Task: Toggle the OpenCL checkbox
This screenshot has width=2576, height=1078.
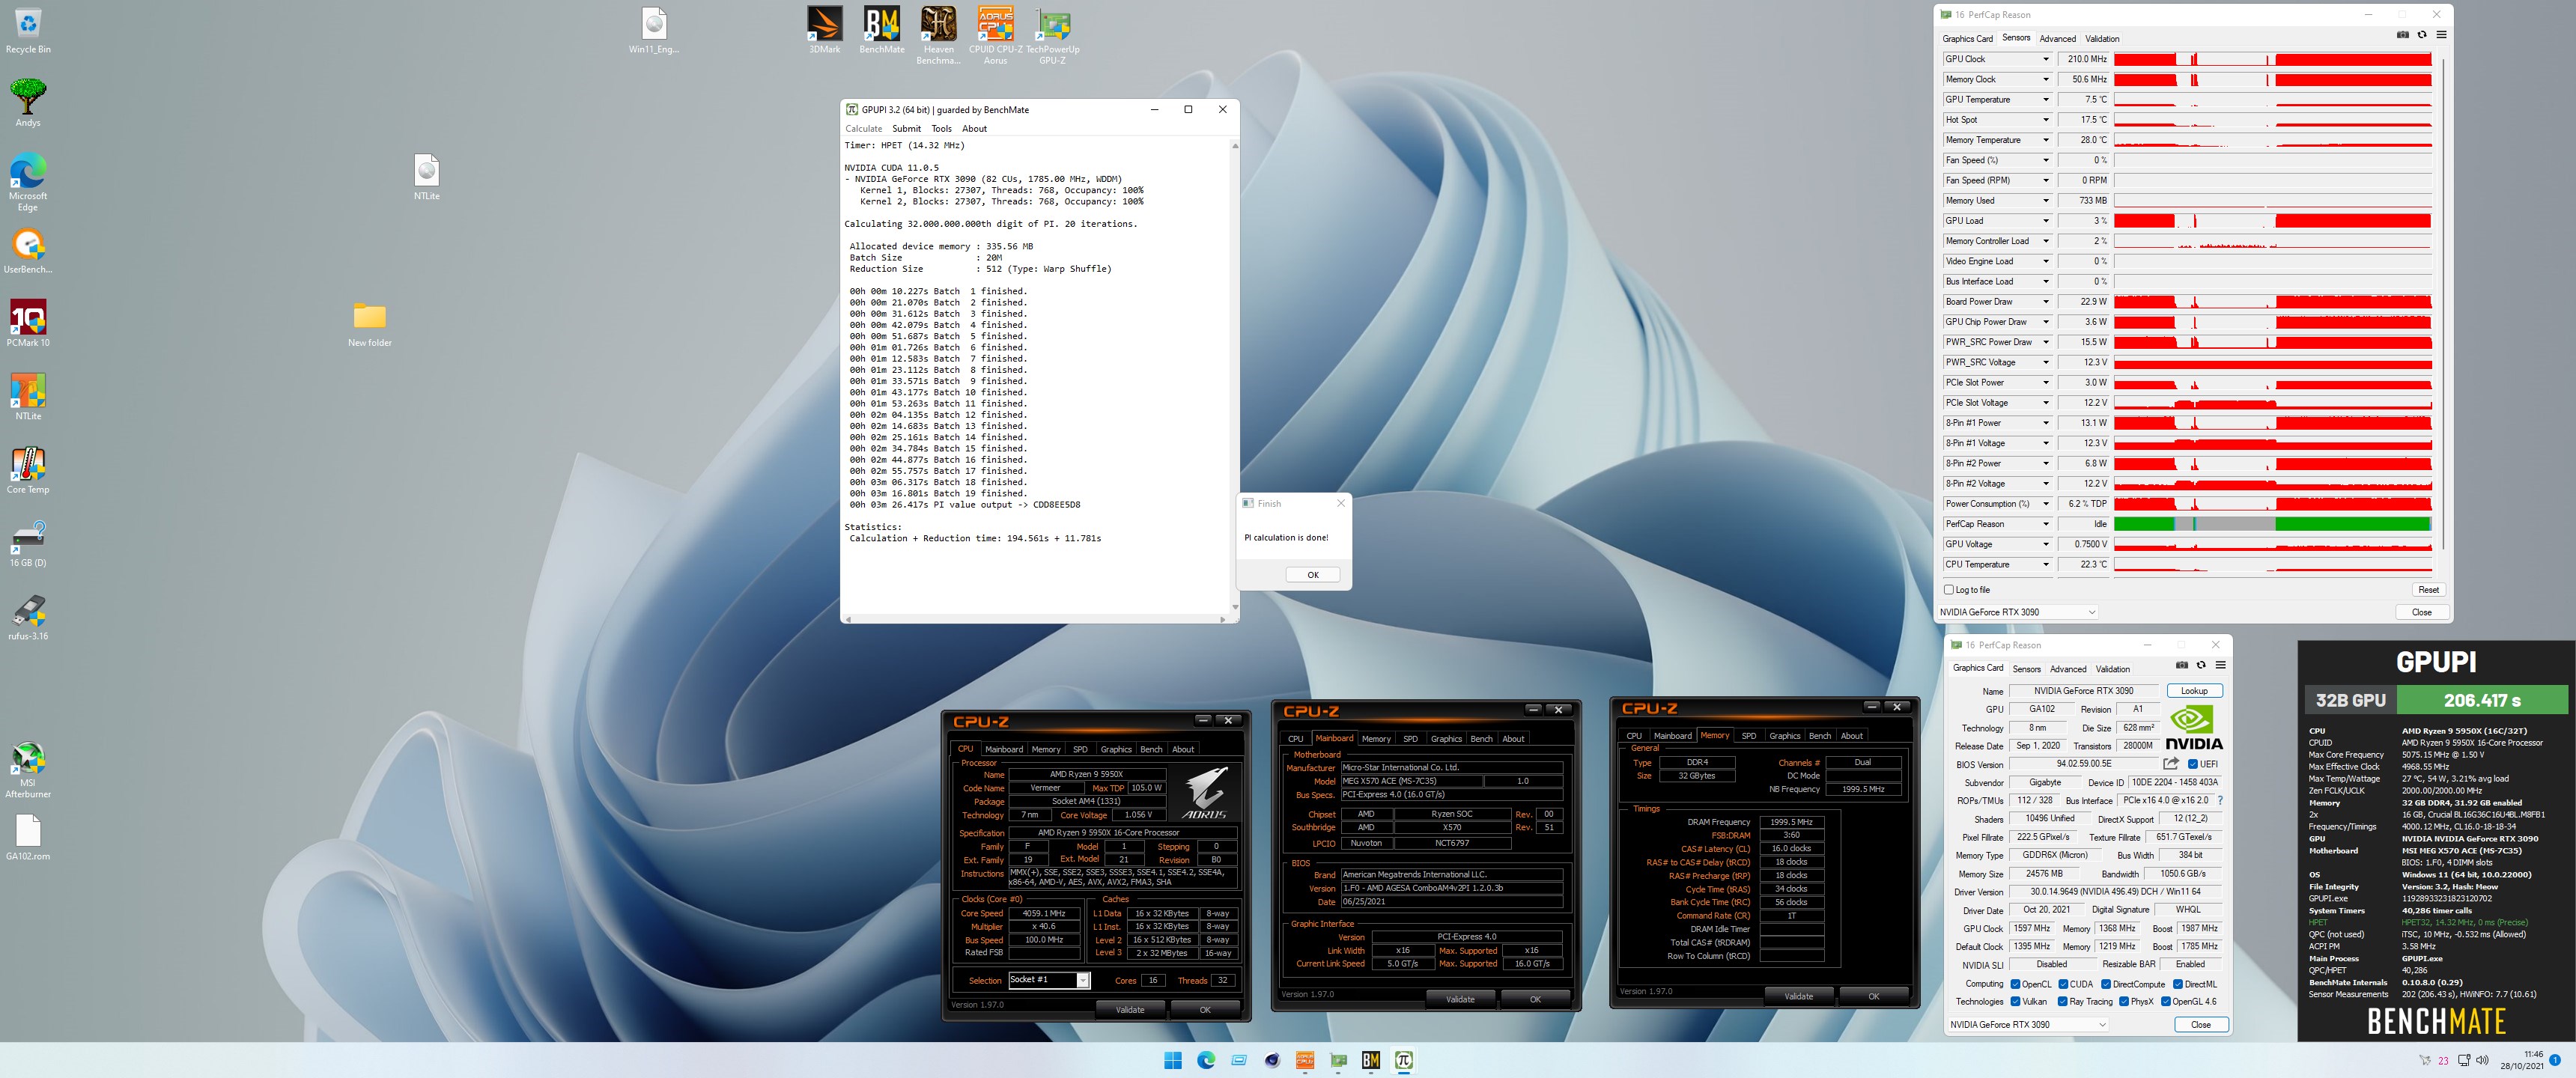Action: pos(2016,984)
